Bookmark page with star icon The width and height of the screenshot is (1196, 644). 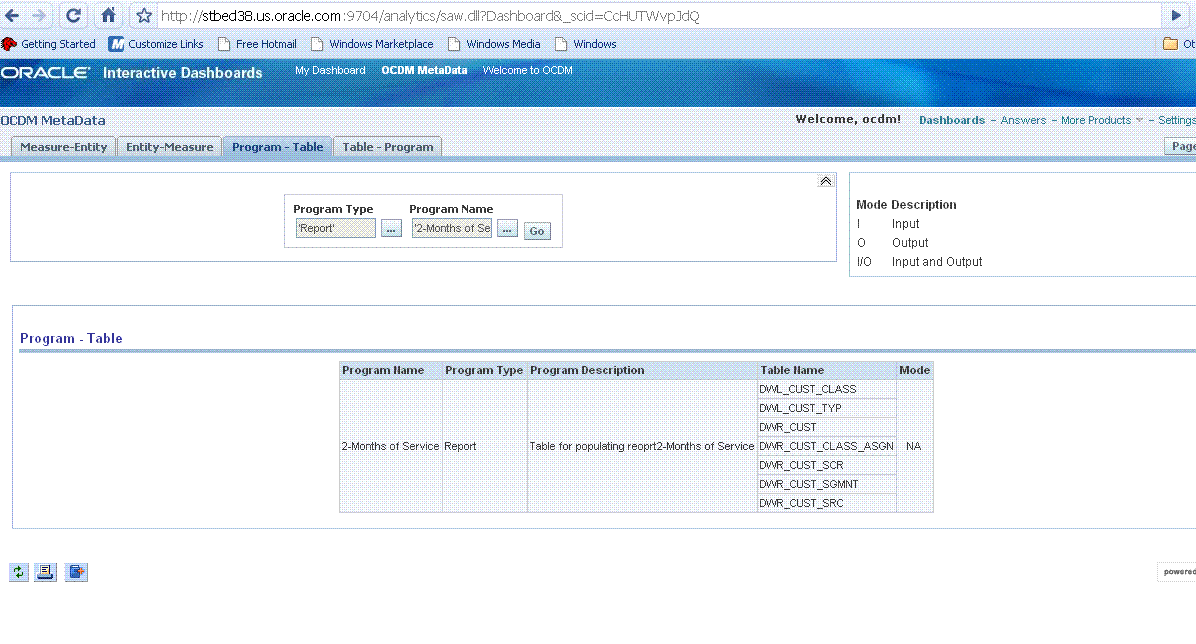143,15
